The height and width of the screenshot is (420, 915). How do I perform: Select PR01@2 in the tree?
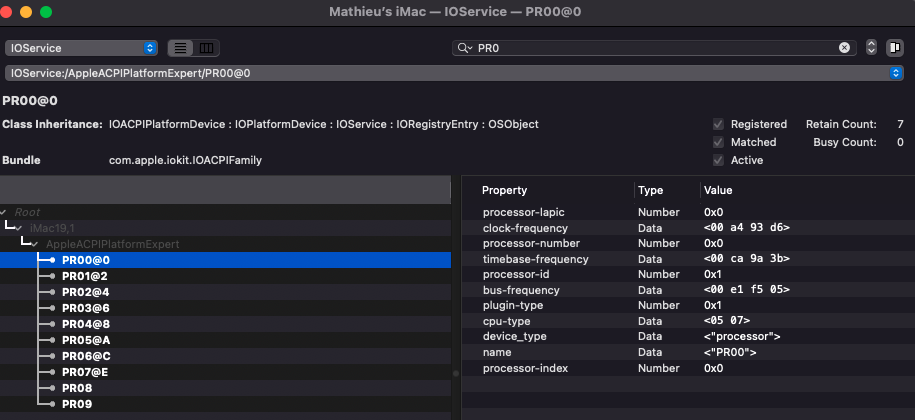pos(225,276)
